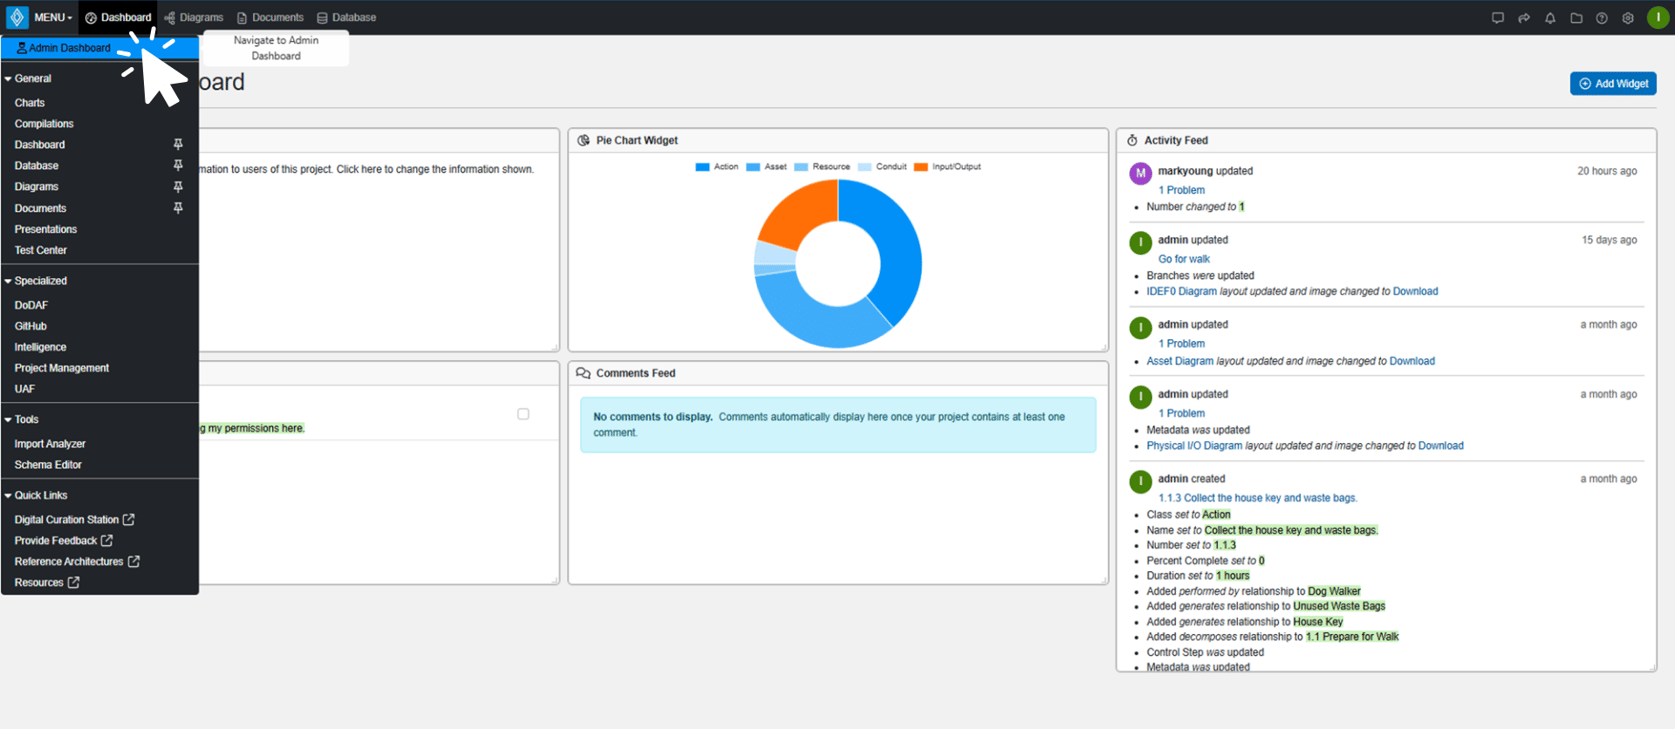Open the notifications bell icon

tap(1550, 18)
